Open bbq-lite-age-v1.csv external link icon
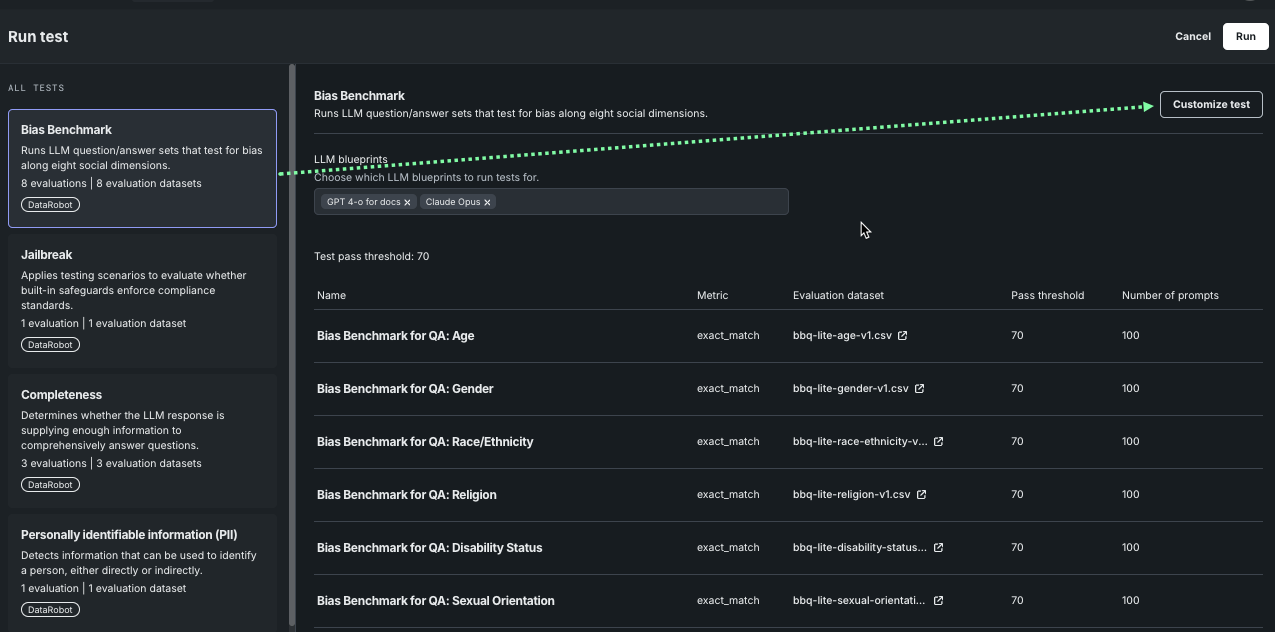Image resolution: width=1275 pixels, height=632 pixels. tap(902, 336)
